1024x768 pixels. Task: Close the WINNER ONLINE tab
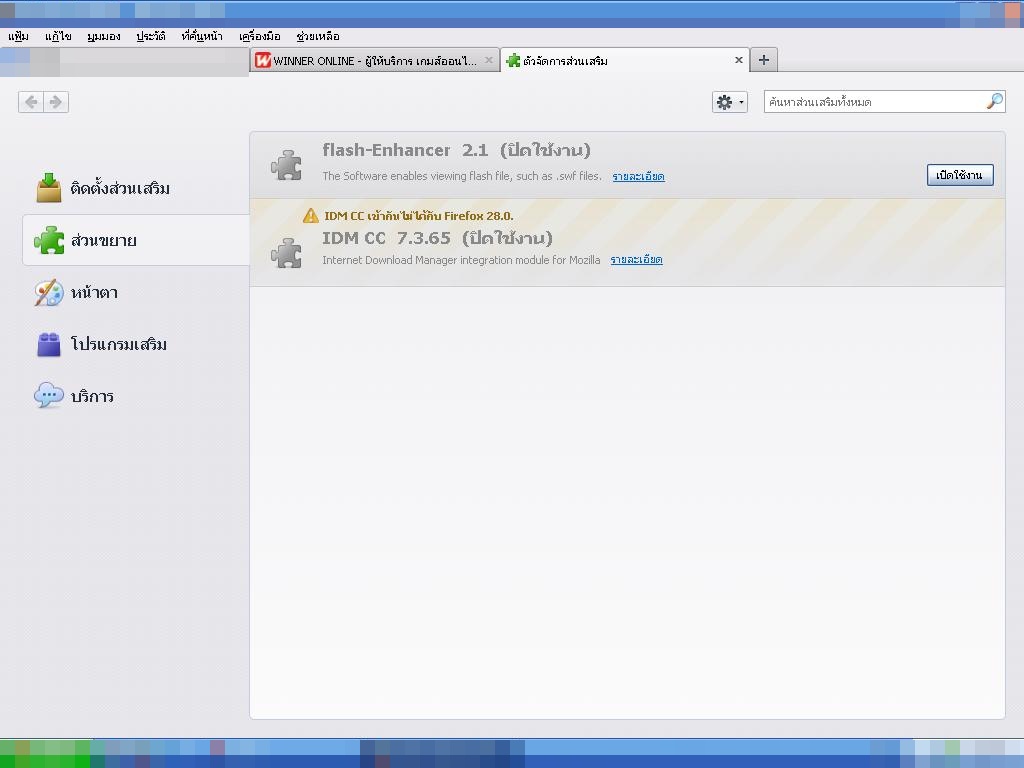tap(488, 60)
